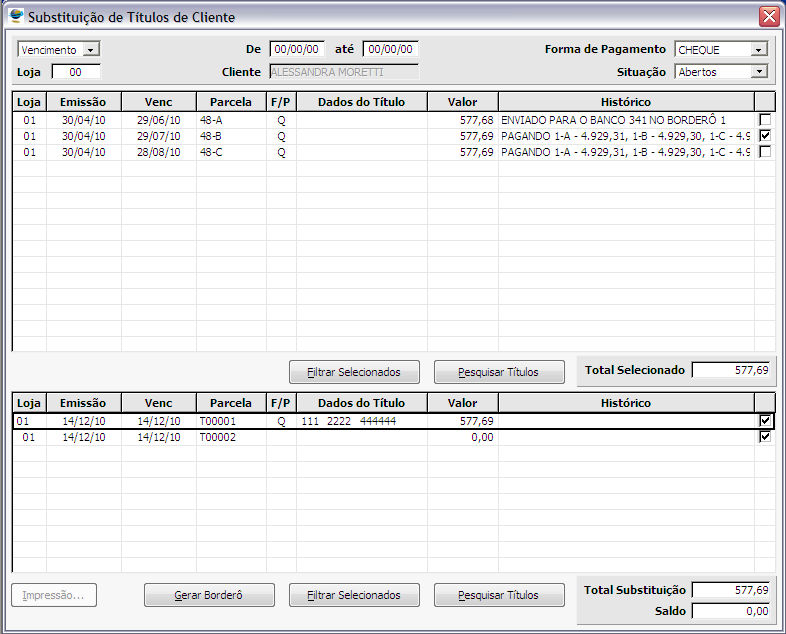This screenshot has width=786, height=634.
Task: Uncheck the T00001 row checkbox
Action: coord(765,421)
